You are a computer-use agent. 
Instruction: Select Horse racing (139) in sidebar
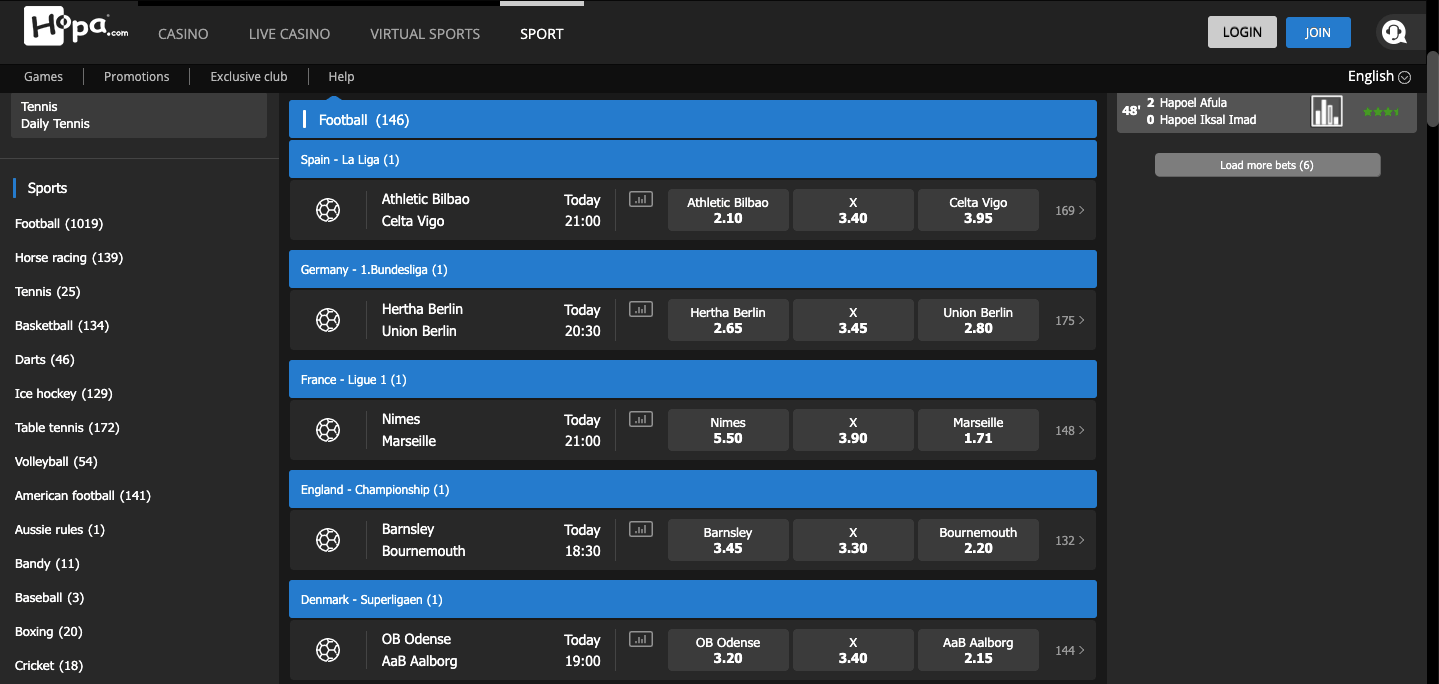(x=69, y=258)
